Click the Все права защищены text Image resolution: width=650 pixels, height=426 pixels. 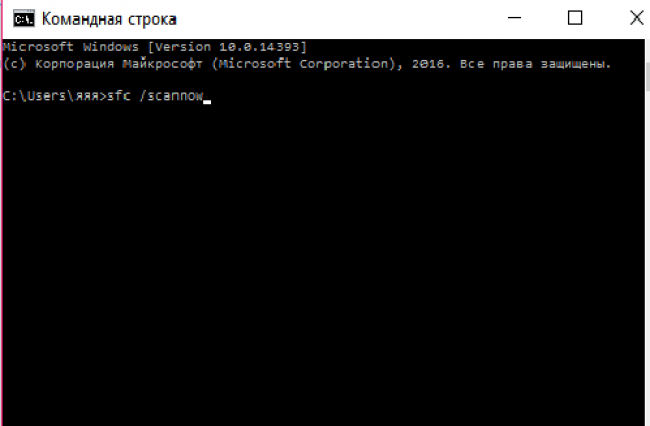click(535, 64)
